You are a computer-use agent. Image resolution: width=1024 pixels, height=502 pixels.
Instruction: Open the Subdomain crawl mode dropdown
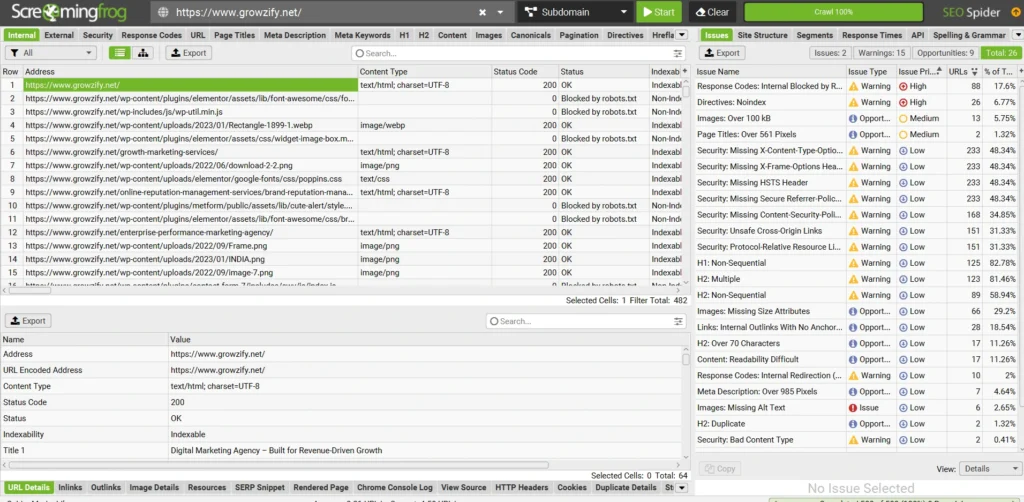(x=575, y=12)
